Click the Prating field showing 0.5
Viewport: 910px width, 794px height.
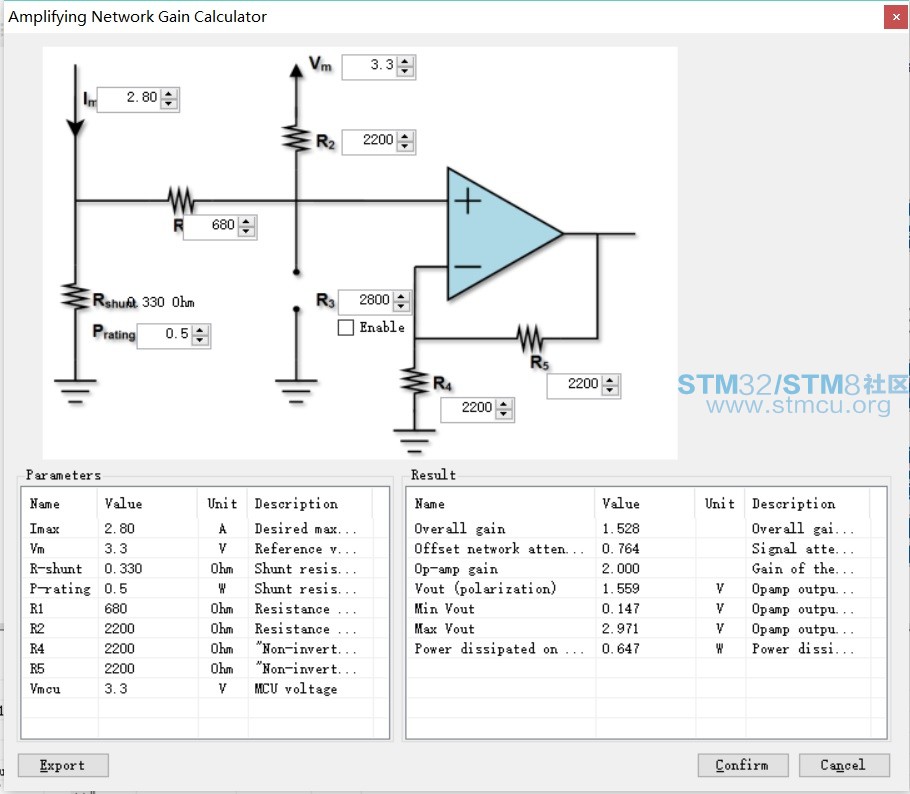coord(166,335)
